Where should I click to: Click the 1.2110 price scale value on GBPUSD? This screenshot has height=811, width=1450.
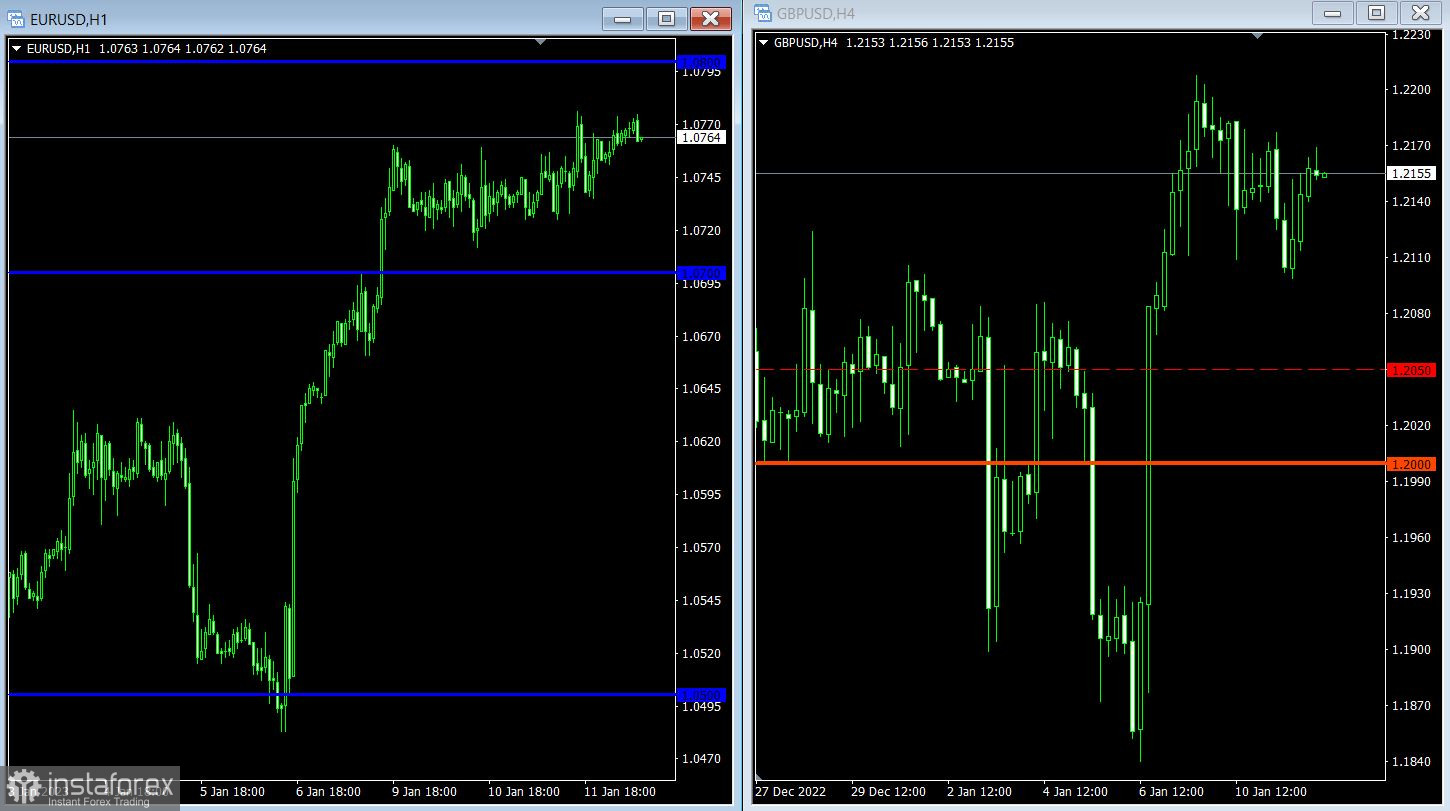pos(1411,257)
